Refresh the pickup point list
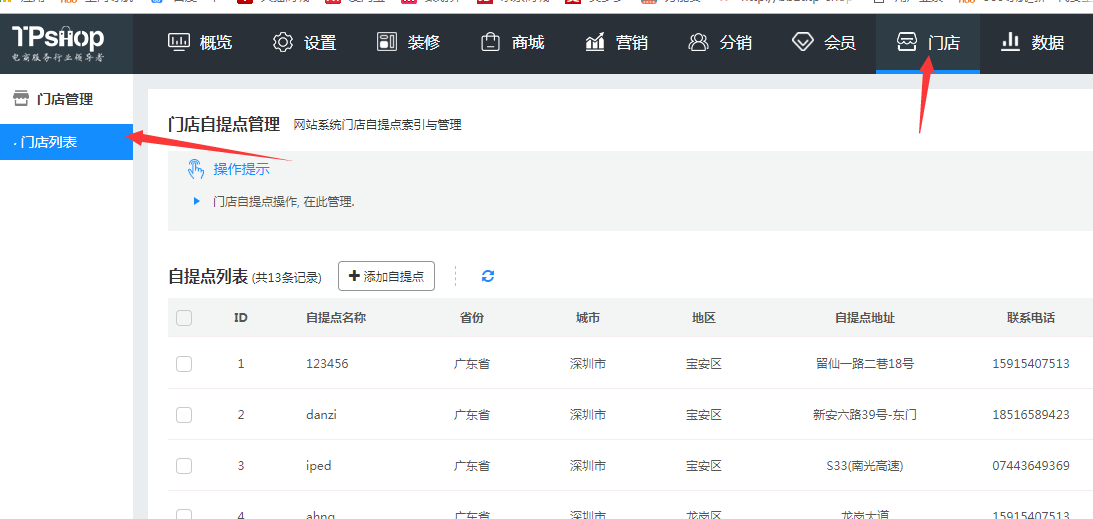This screenshot has width=1093, height=519. (488, 276)
